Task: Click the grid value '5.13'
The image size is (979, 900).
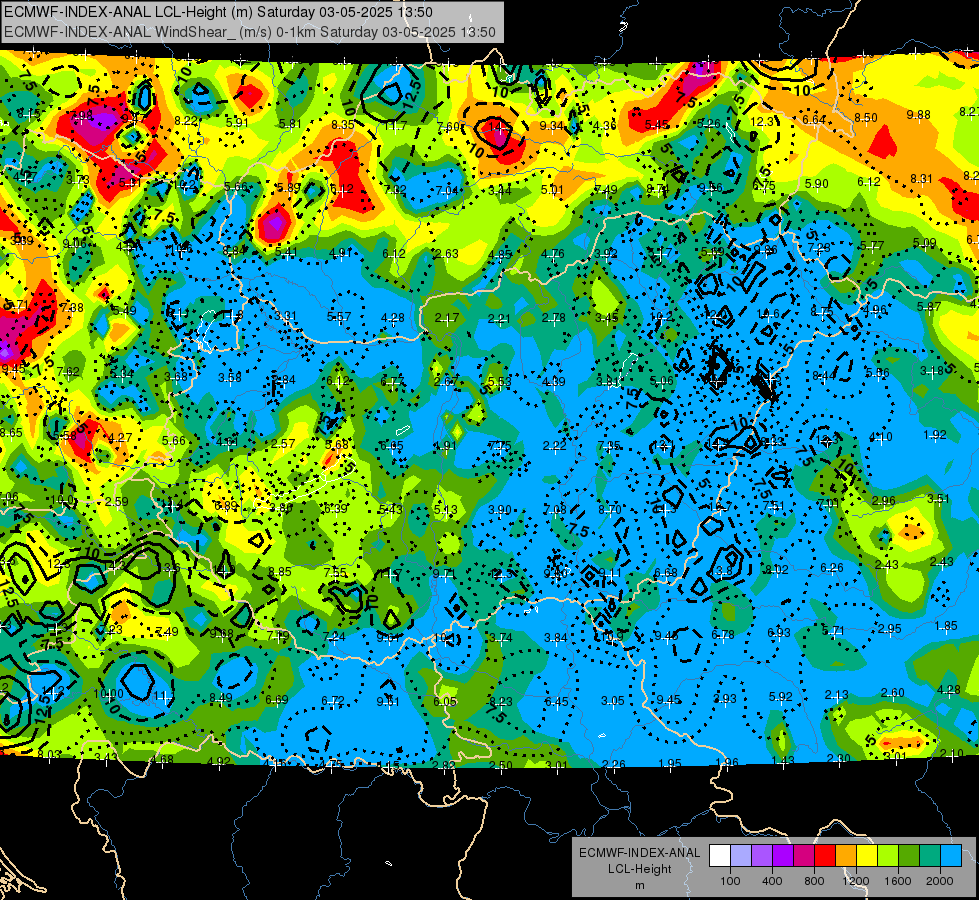Action: (x=446, y=510)
